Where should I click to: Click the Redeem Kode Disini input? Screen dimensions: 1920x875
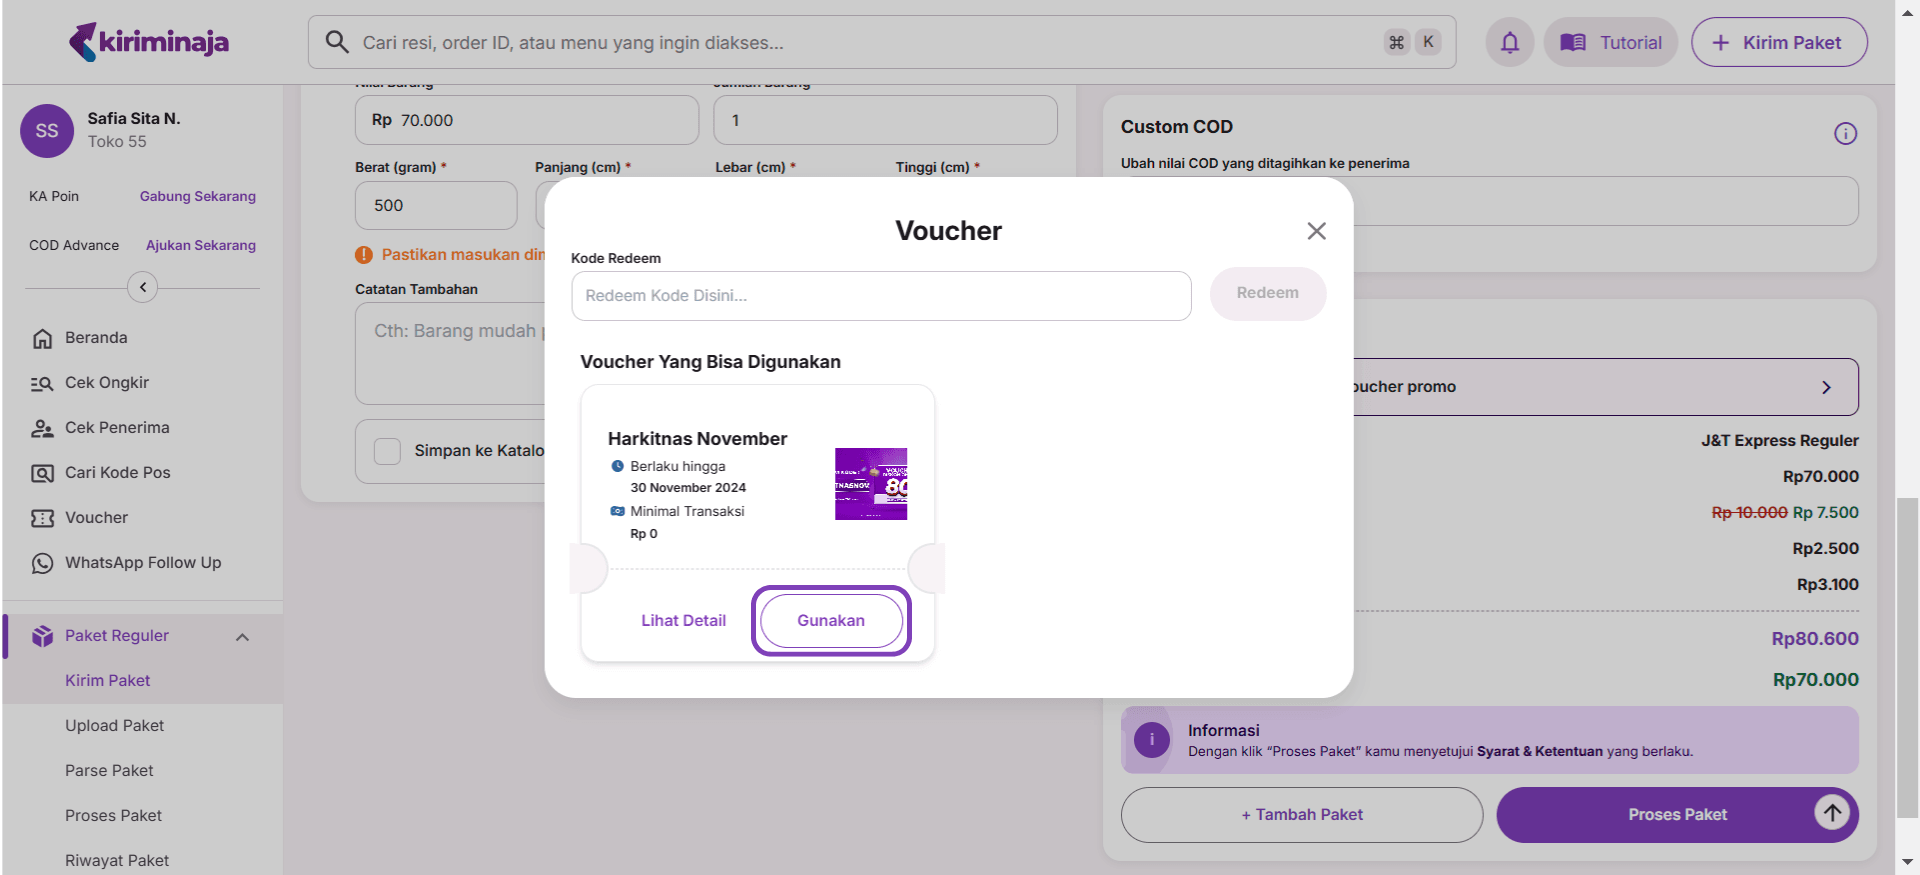881,296
